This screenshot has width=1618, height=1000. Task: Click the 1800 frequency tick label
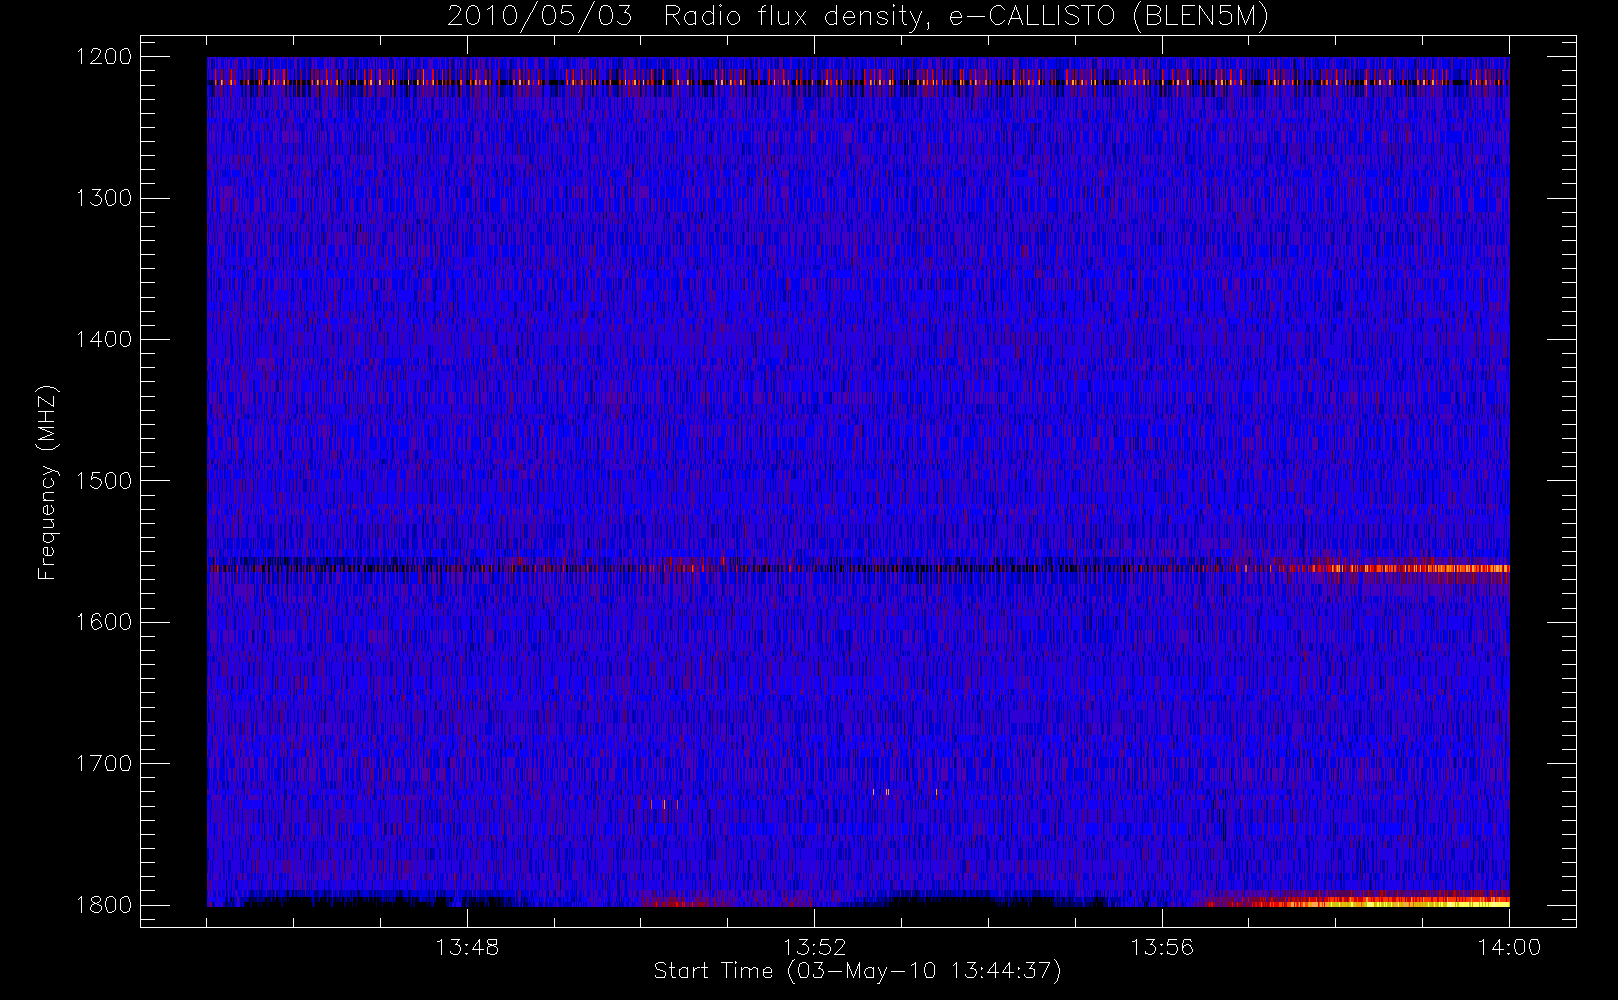pos(104,905)
